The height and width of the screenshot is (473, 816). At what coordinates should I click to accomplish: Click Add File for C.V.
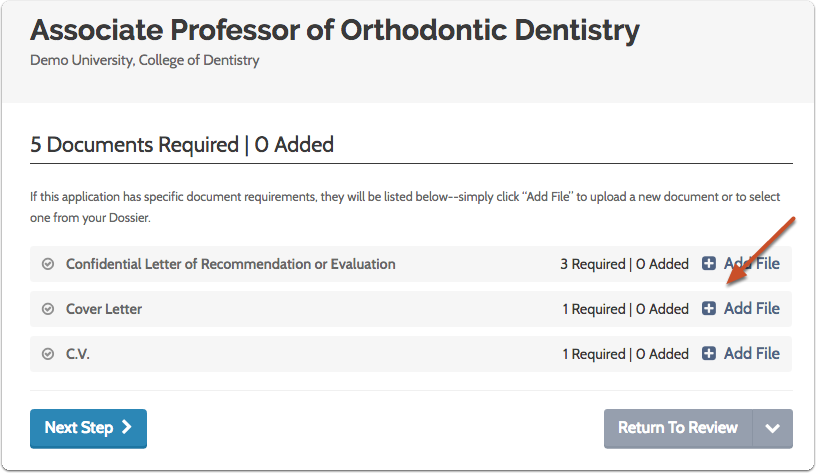[x=751, y=353]
